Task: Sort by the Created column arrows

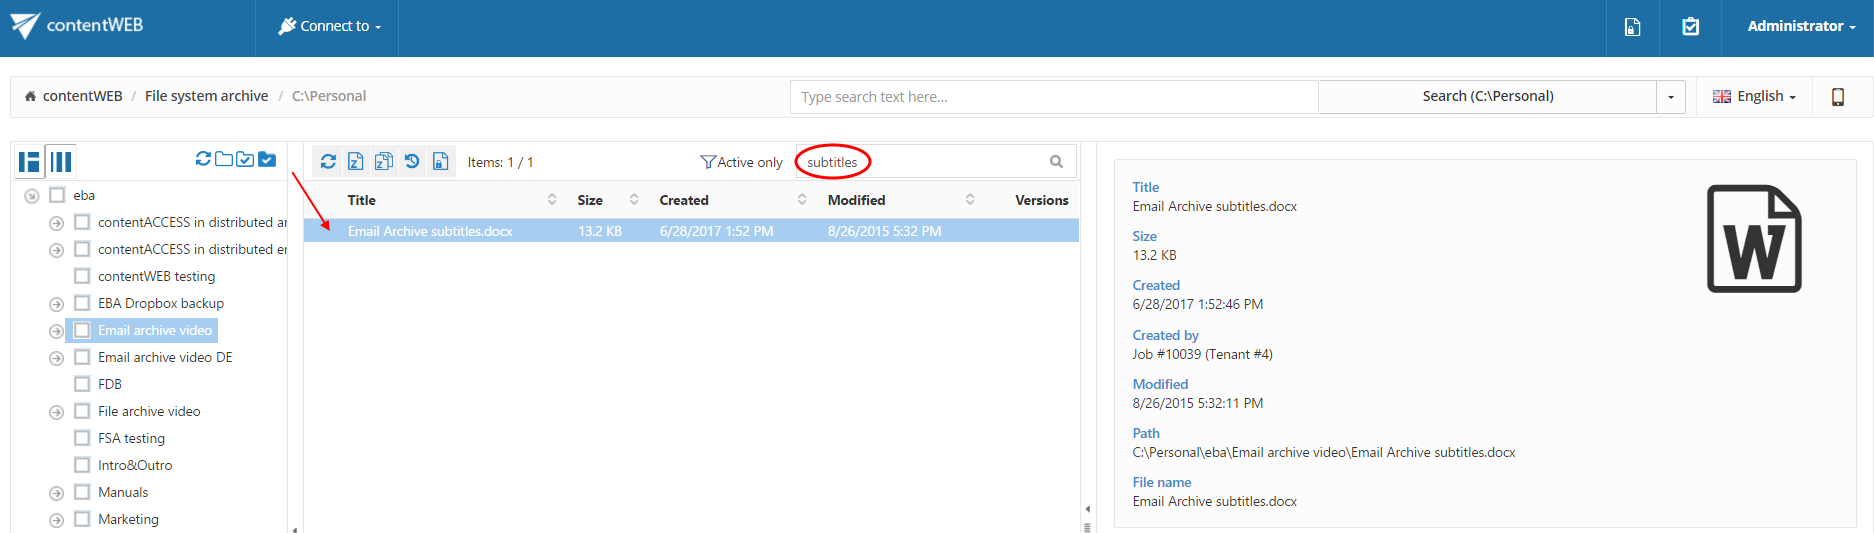Action: pyautogui.click(x=802, y=200)
